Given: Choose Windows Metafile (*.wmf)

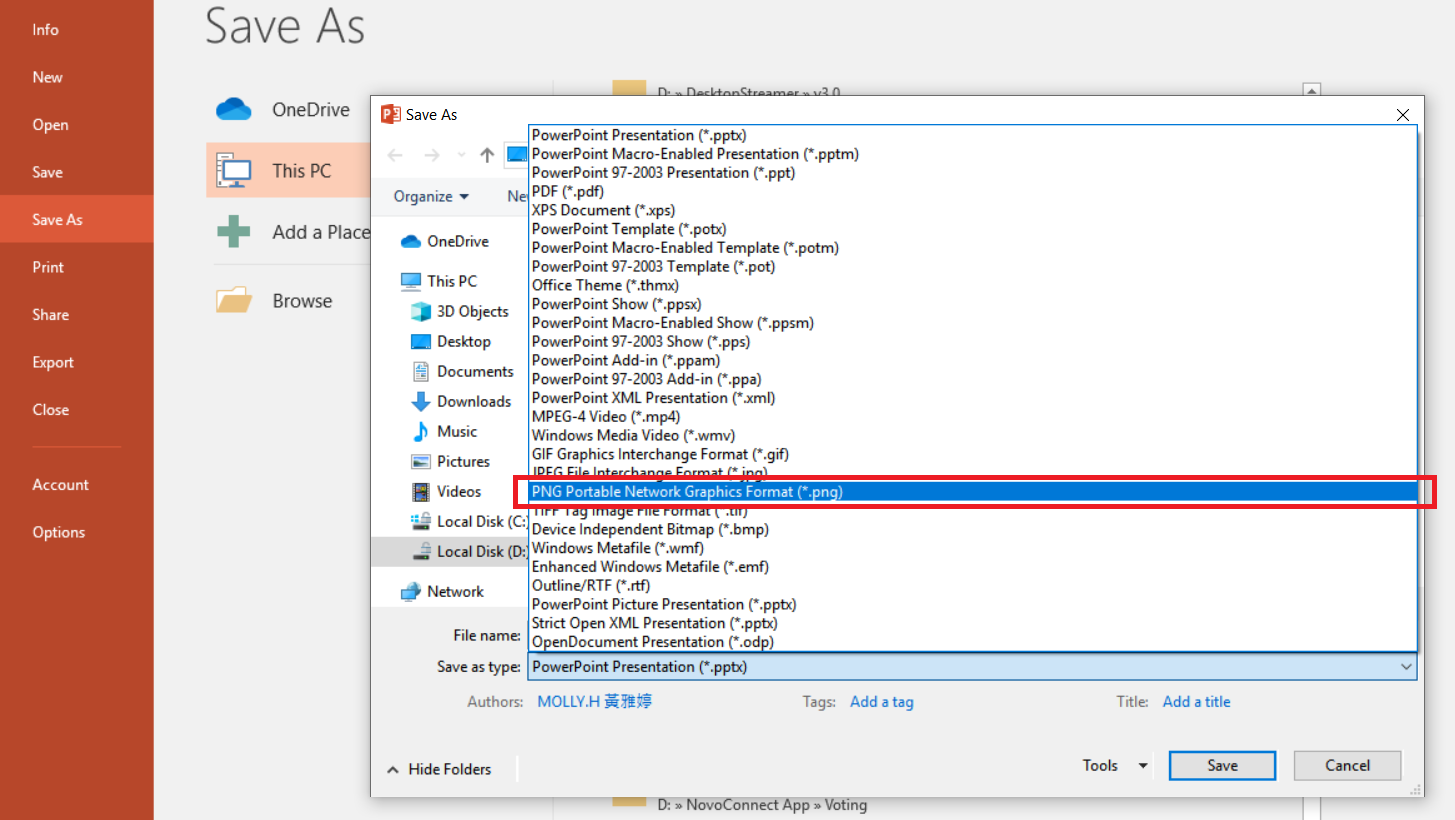Looking at the screenshot, I should (972, 548).
